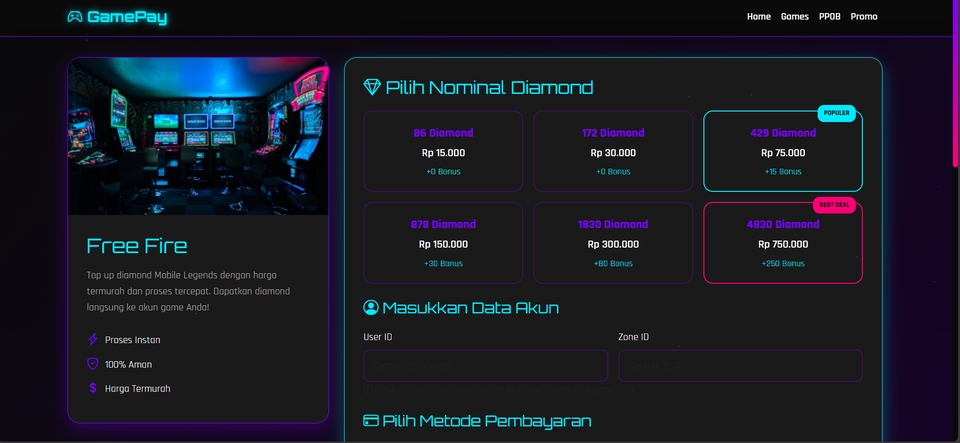
Task: Click the dollar icon next to Harga Termurah
Action: [93, 388]
